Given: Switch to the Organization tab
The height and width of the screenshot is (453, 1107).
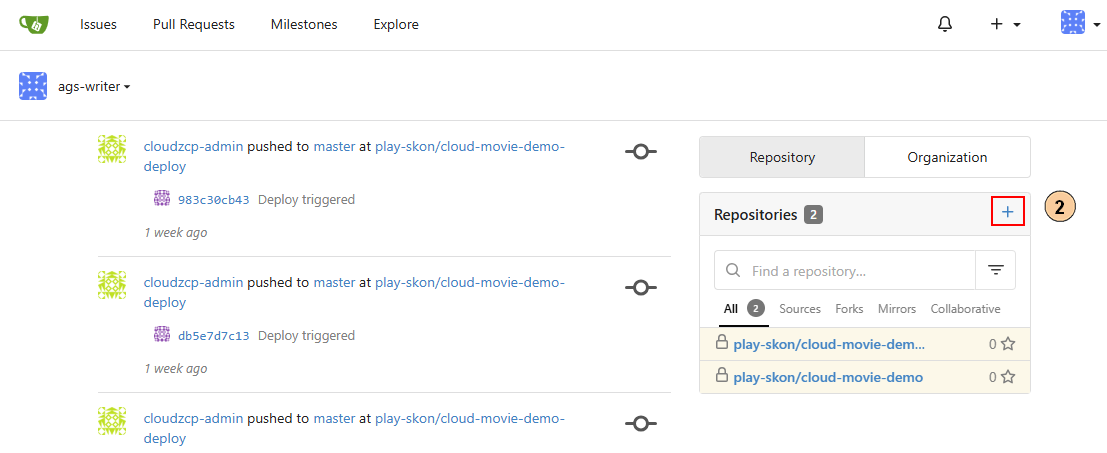Looking at the screenshot, I should pyautogui.click(x=947, y=157).
